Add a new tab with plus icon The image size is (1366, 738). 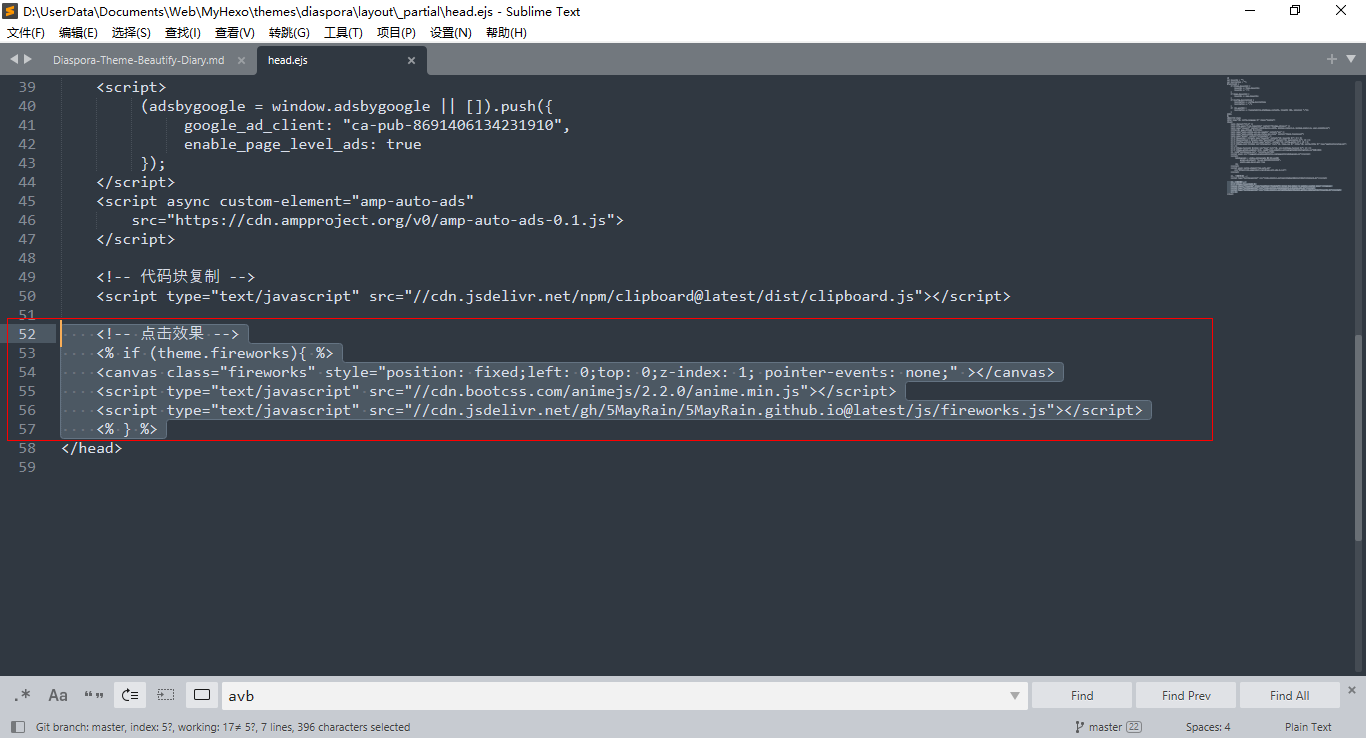(x=1331, y=59)
